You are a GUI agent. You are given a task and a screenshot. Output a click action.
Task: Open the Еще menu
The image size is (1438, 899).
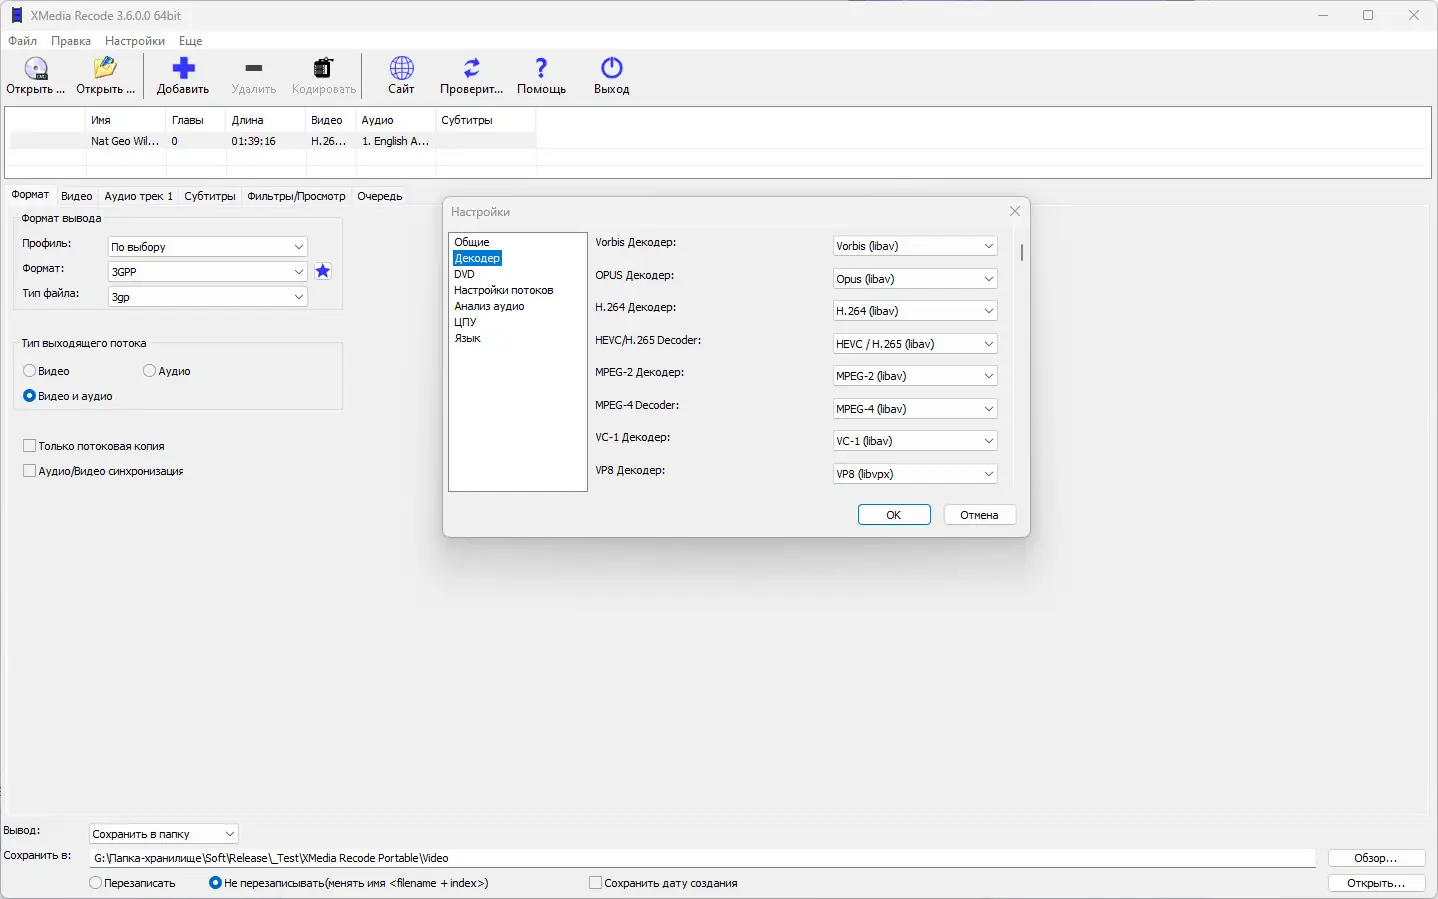click(191, 41)
